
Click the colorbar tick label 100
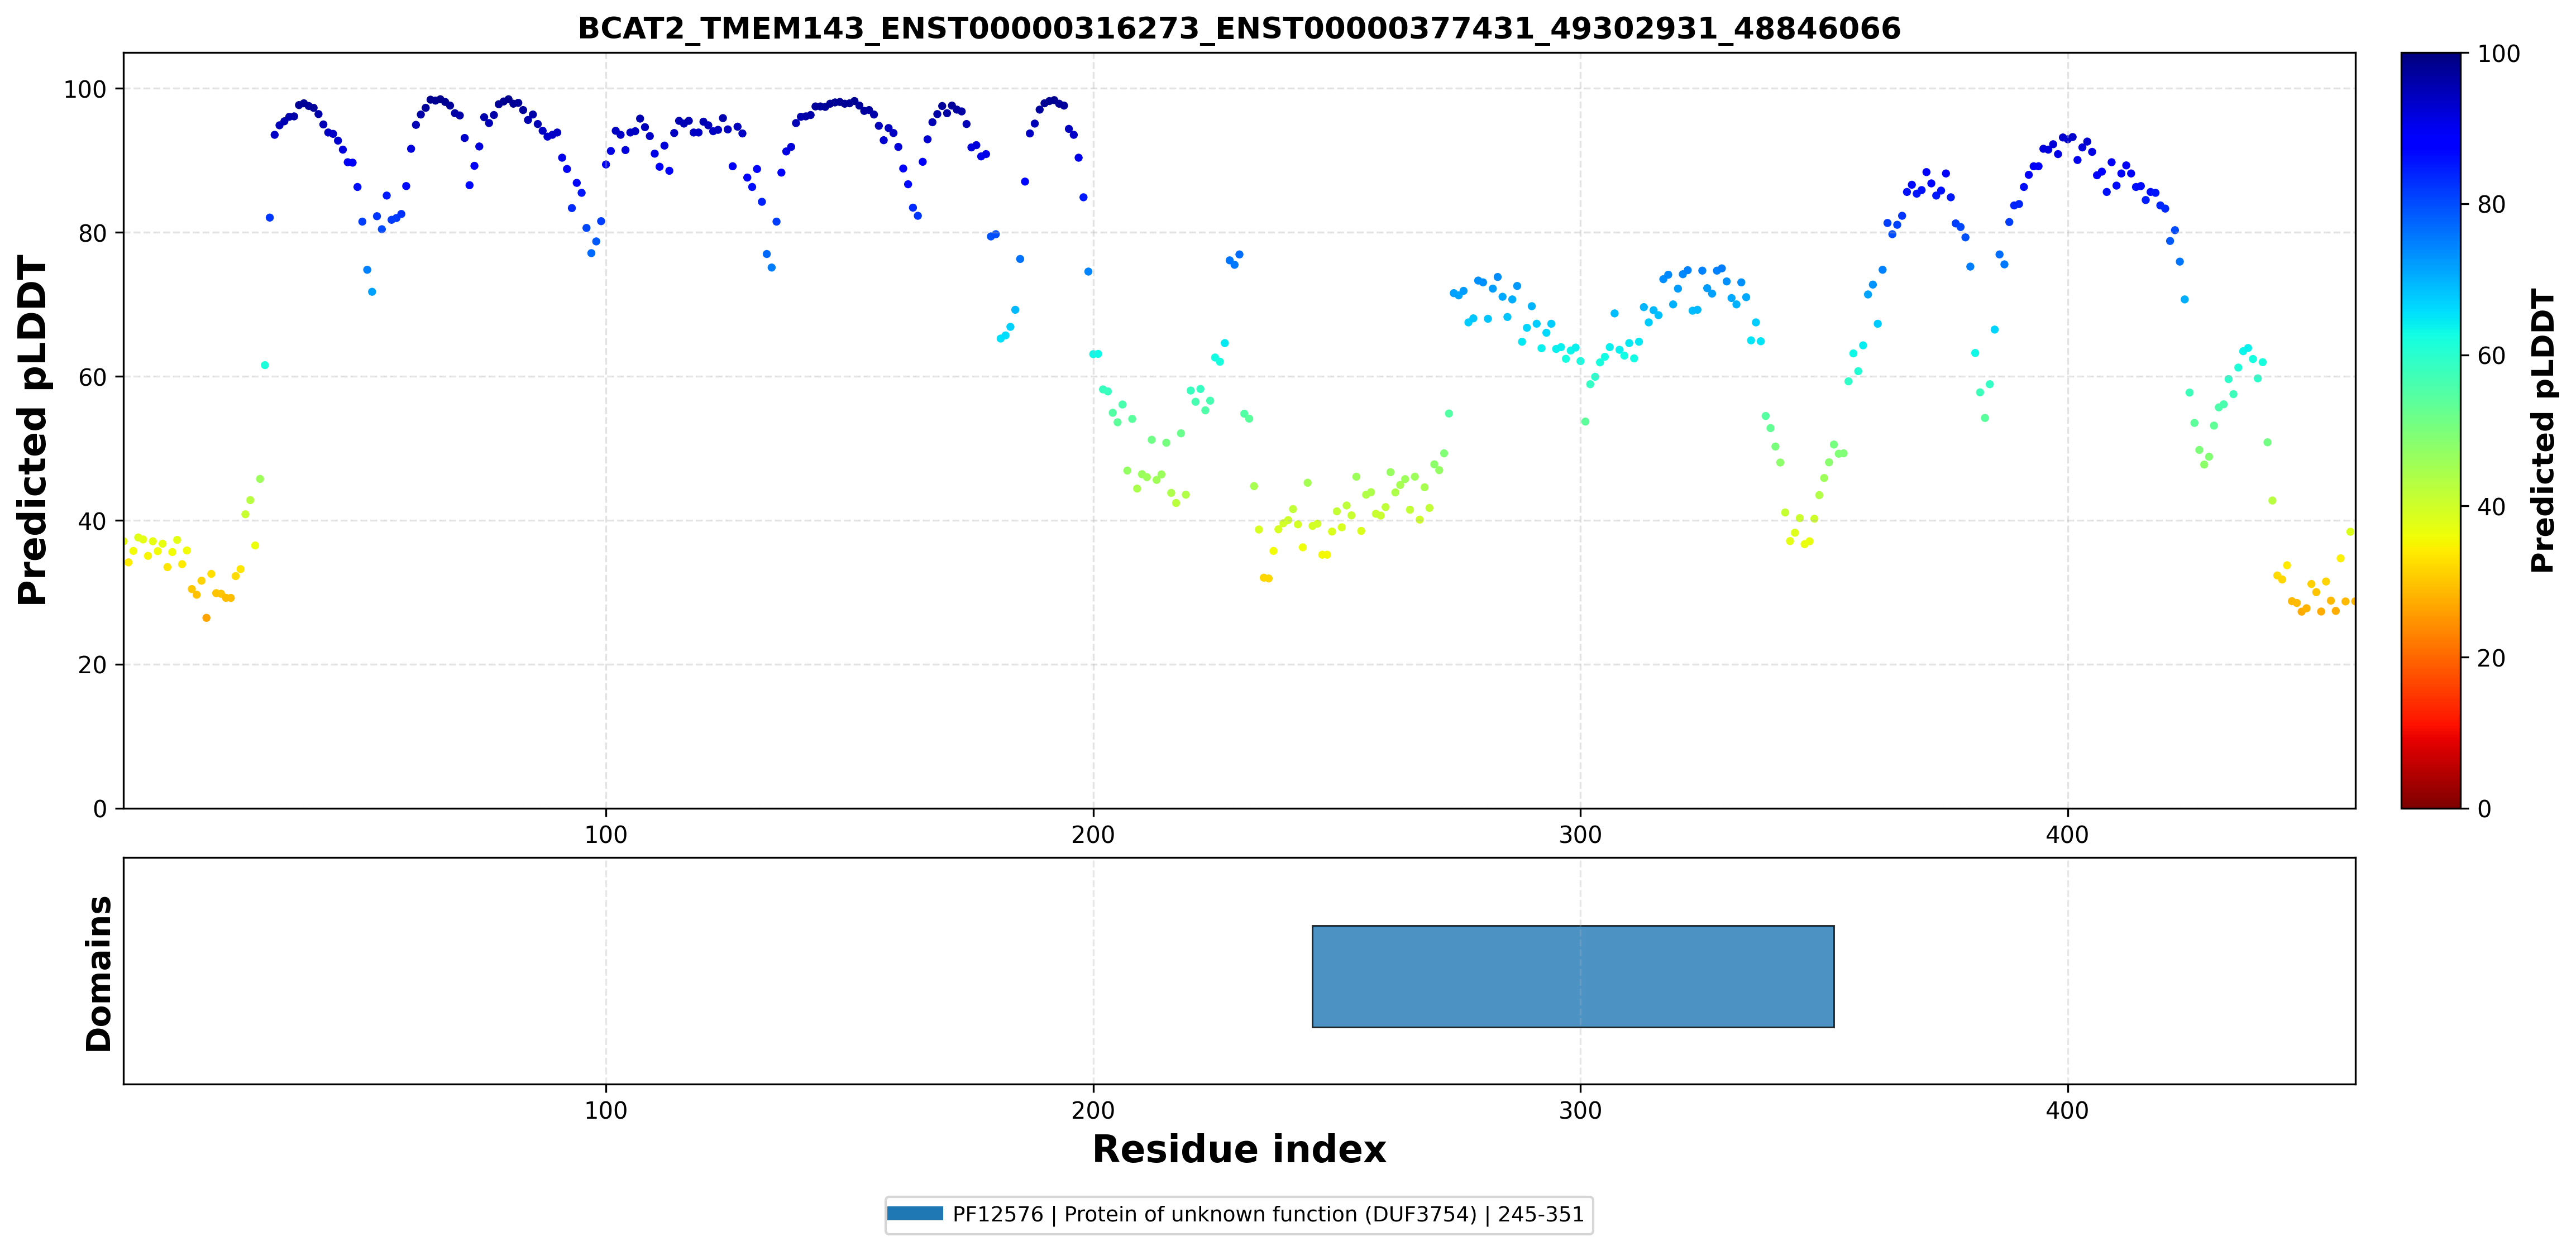coord(2498,54)
